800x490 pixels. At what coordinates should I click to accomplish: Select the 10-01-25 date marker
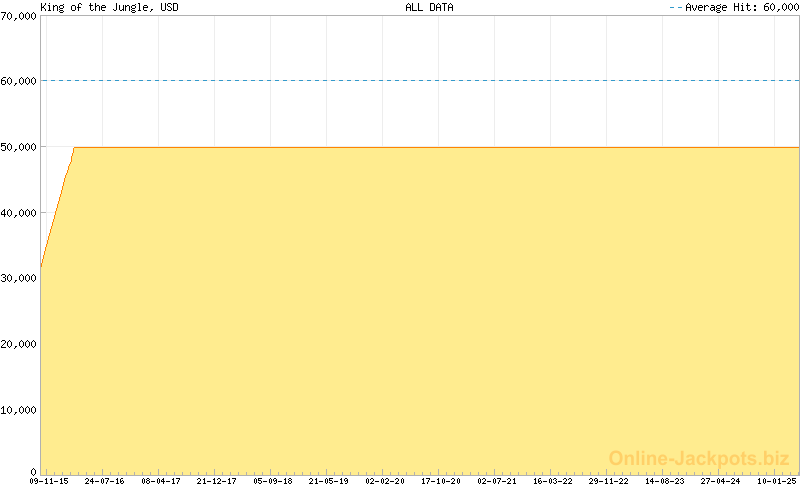[776, 481]
